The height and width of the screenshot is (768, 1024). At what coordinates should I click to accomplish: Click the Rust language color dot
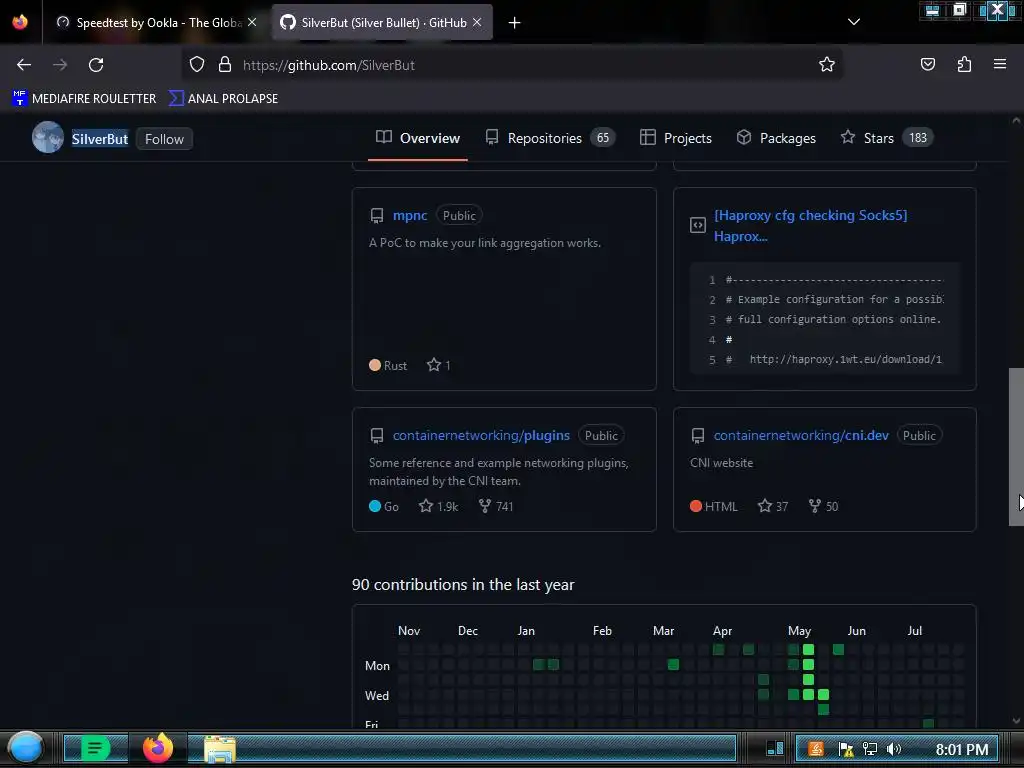375,365
